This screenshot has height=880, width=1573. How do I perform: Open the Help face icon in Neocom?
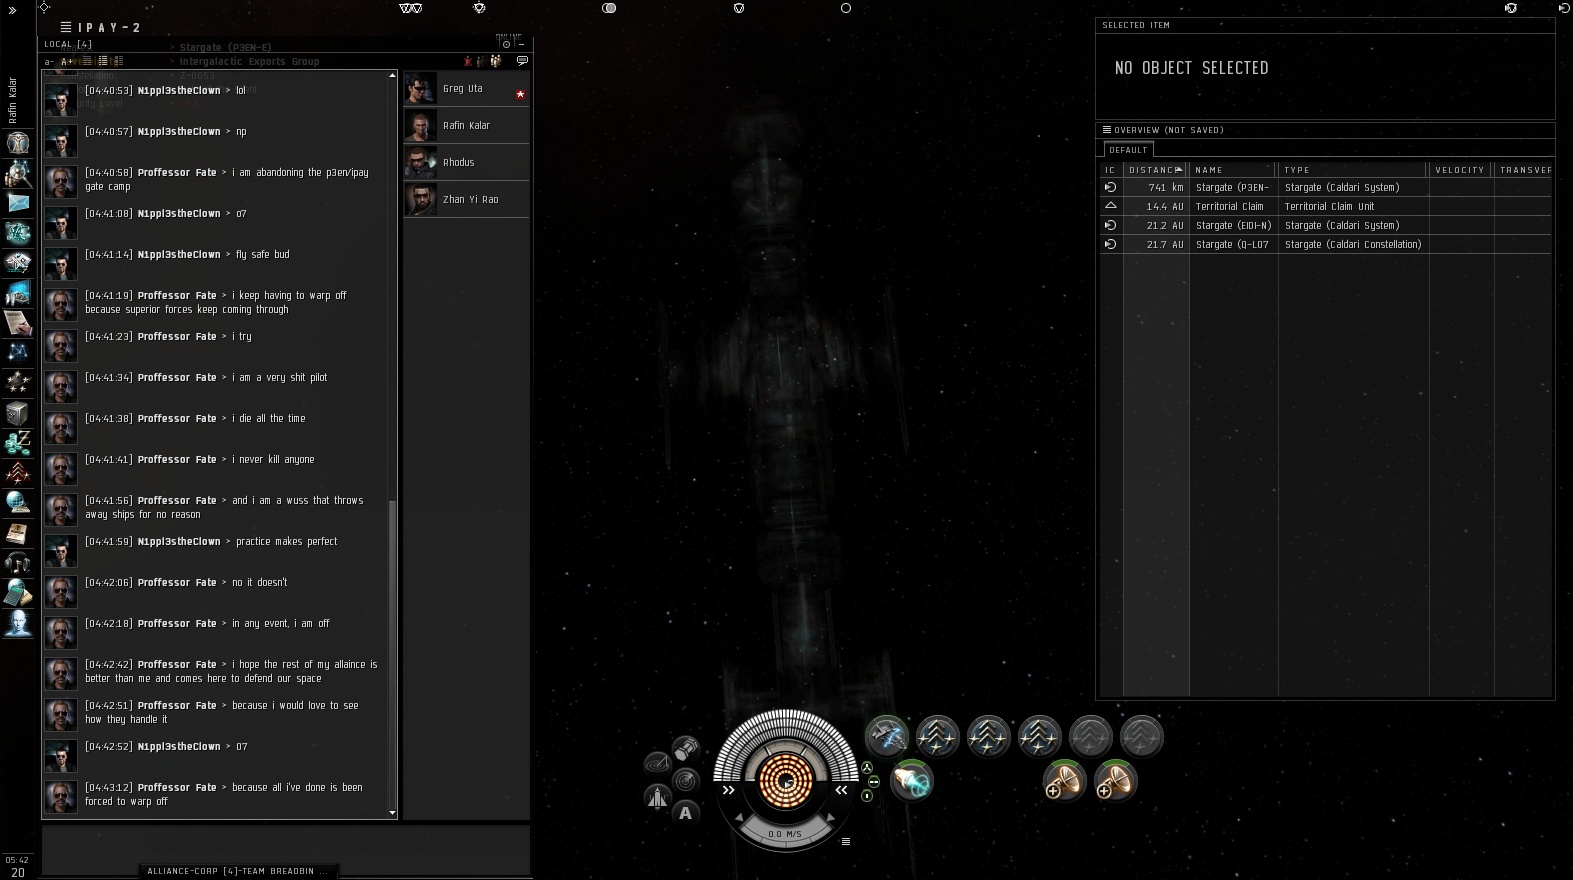[x=18, y=625]
